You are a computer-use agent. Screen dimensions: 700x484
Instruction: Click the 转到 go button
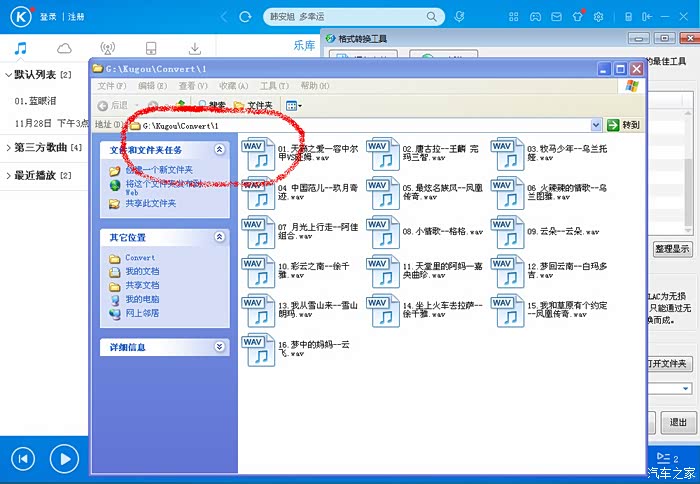pyautogui.click(x=624, y=125)
